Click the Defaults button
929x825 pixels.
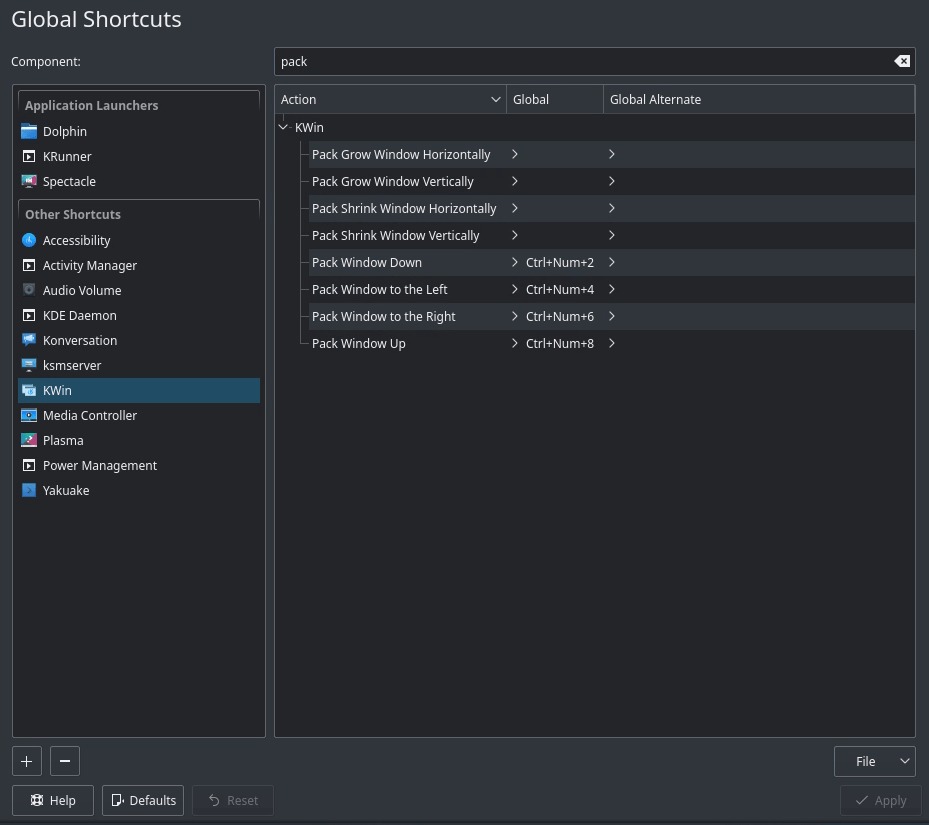[x=142, y=800]
